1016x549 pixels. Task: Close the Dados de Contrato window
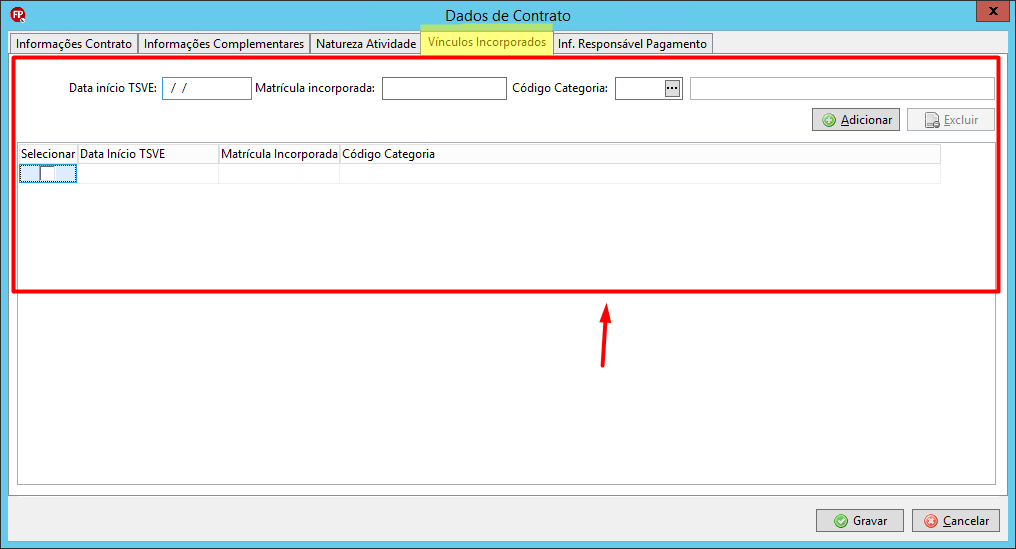(x=993, y=11)
